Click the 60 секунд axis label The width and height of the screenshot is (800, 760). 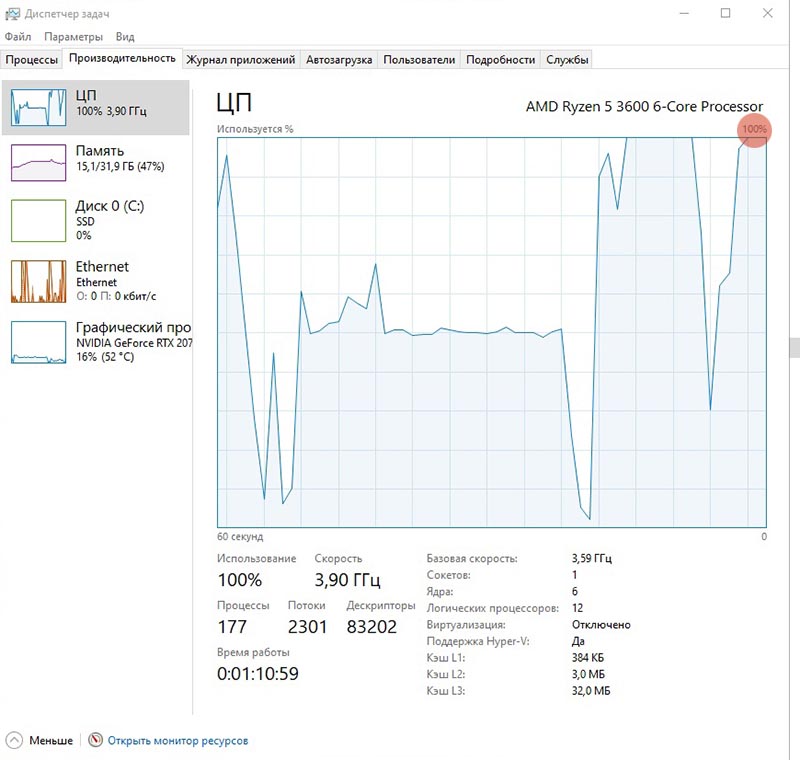coord(240,537)
